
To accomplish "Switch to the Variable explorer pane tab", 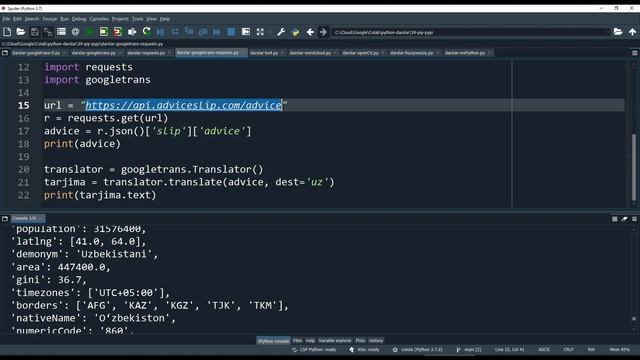I will point(335,340).
